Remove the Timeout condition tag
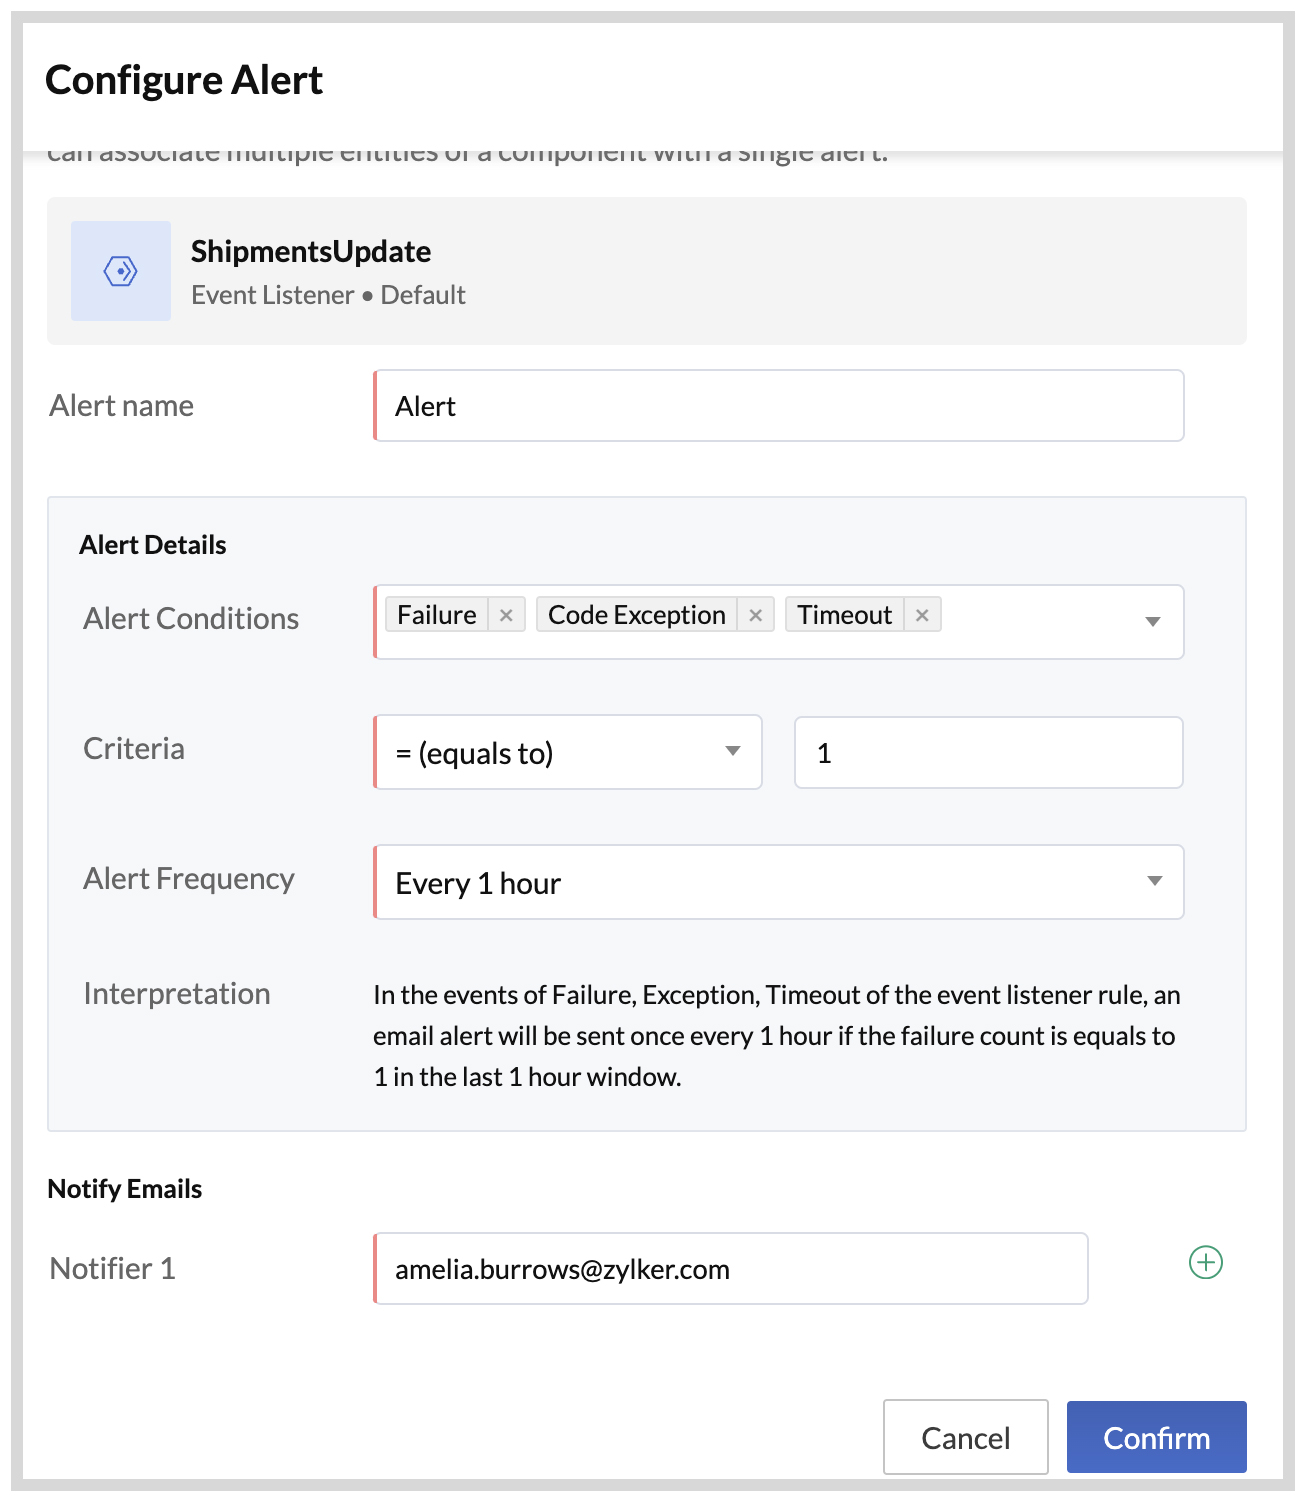The height and width of the screenshot is (1502, 1306). [922, 613]
